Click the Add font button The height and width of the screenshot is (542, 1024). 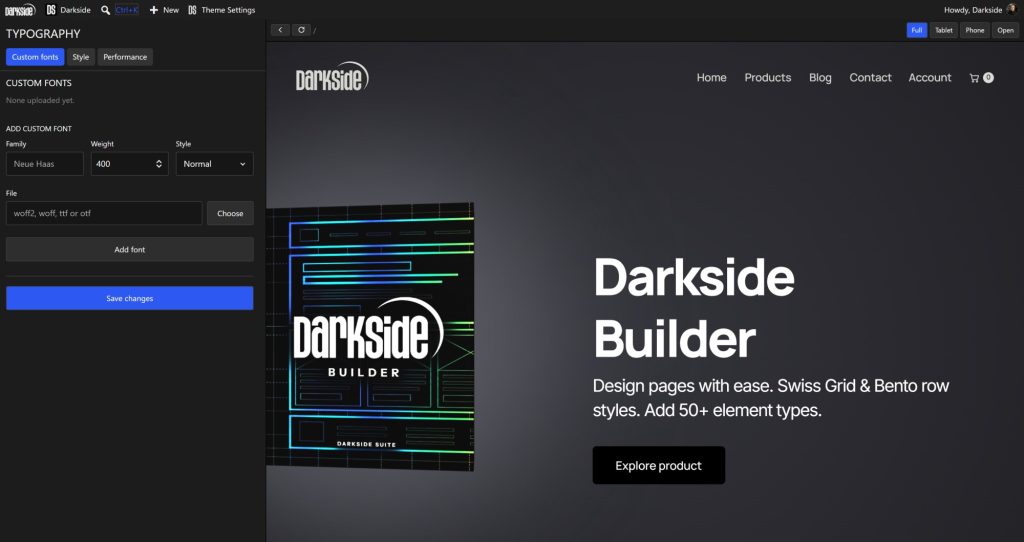click(129, 249)
